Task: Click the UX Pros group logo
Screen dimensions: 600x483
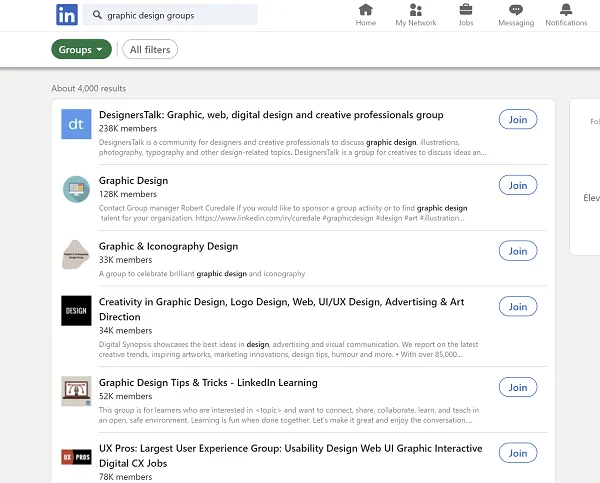Action: (x=76, y=456)
